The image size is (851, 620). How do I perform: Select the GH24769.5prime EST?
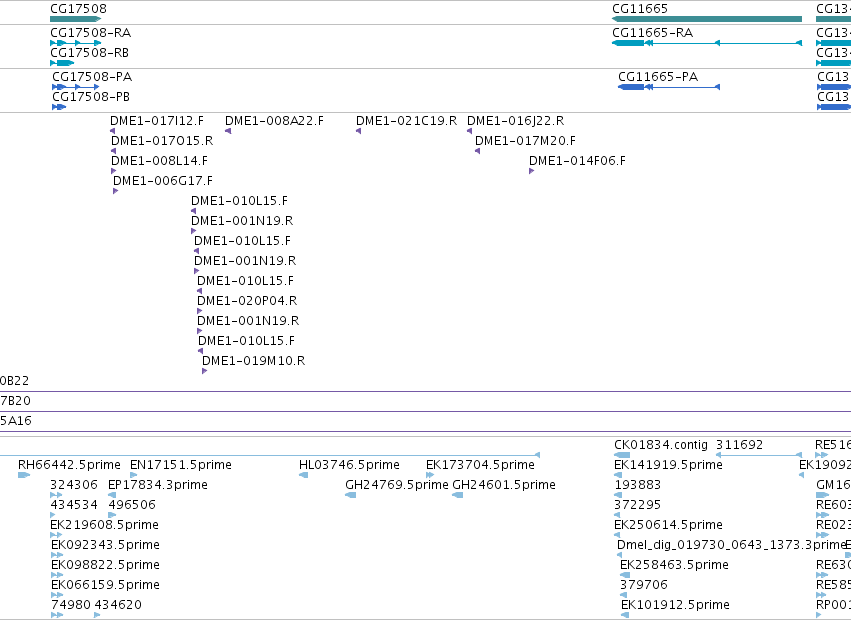pos(397,485)
